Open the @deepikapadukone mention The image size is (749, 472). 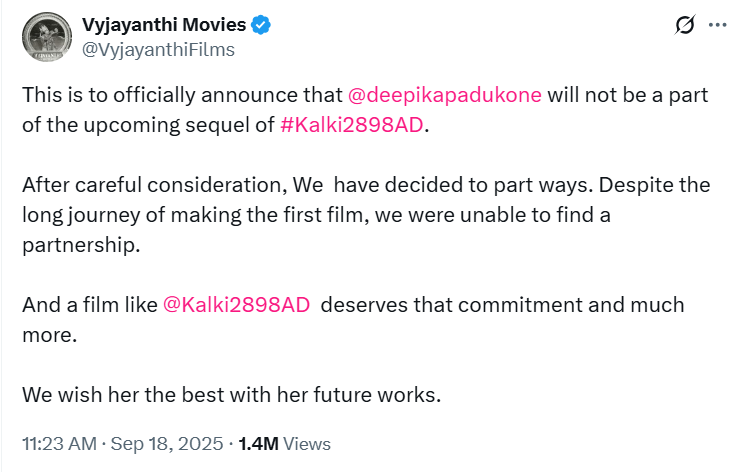444,95
